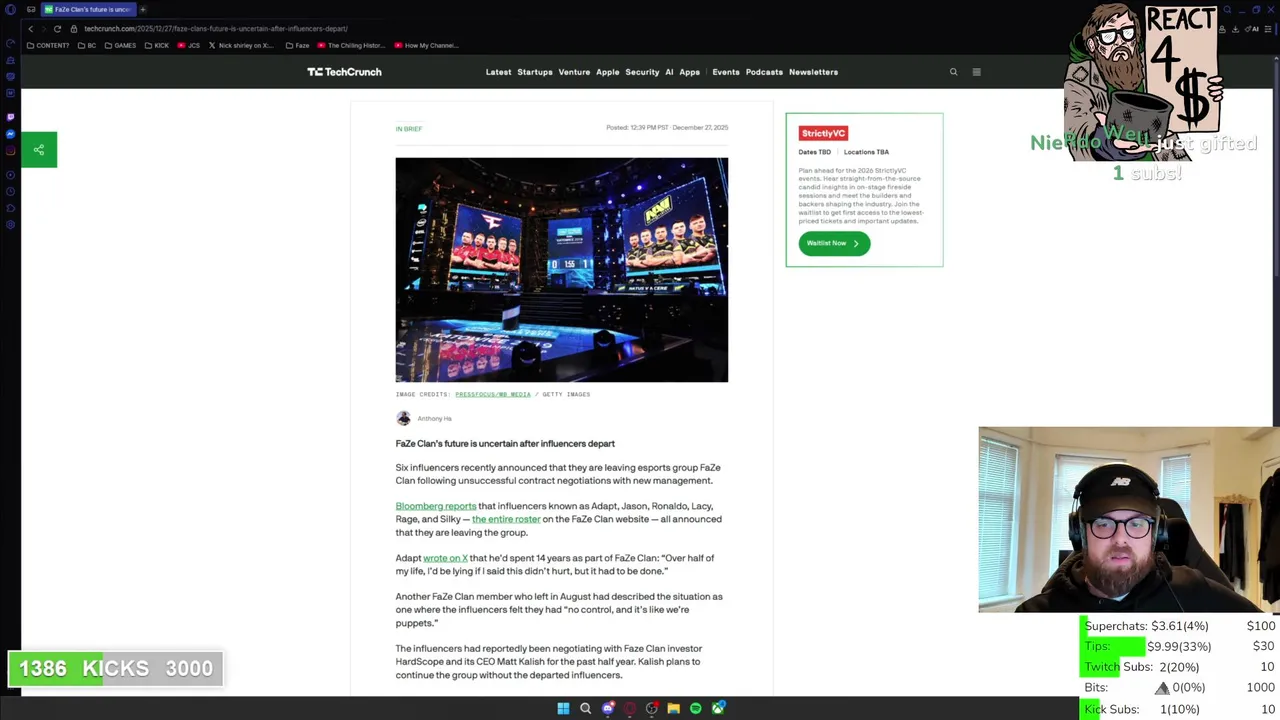Click the Waitlist Now button
Screen dimensions: 1280x720
(834, 243)
